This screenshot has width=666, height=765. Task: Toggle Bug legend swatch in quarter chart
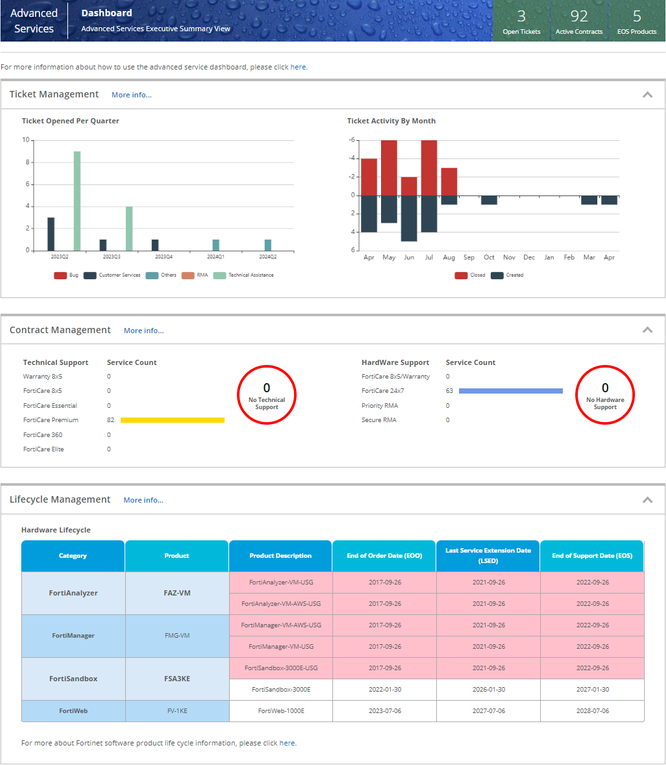[x=60, y=276]
